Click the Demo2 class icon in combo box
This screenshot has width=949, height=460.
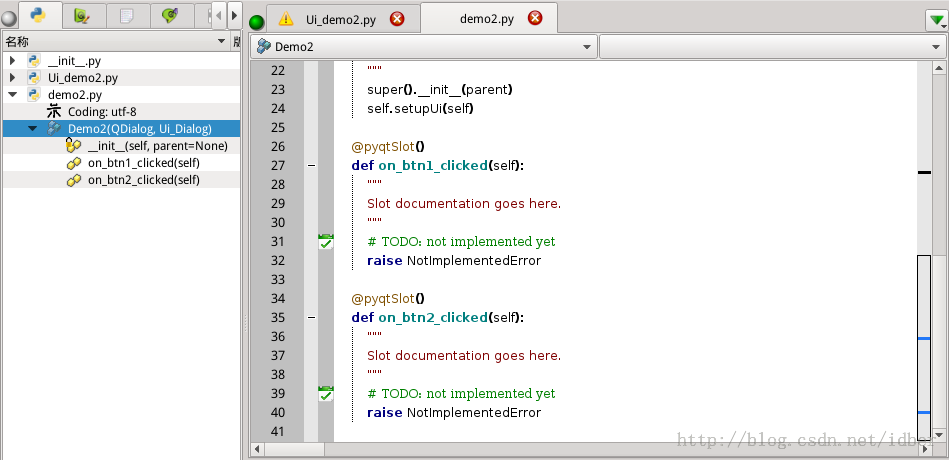264,47
